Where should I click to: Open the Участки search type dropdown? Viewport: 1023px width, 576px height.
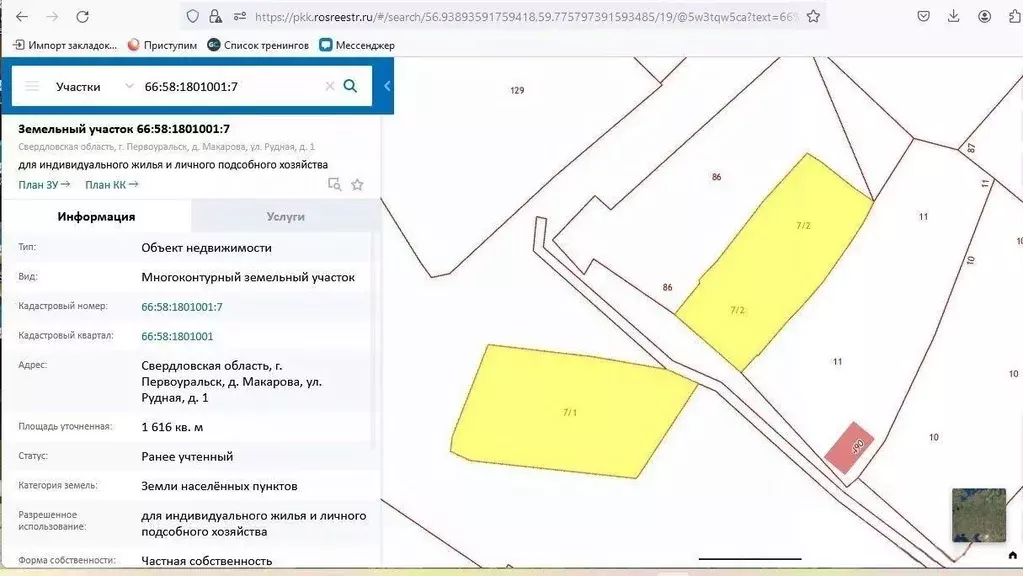point(93,86)
